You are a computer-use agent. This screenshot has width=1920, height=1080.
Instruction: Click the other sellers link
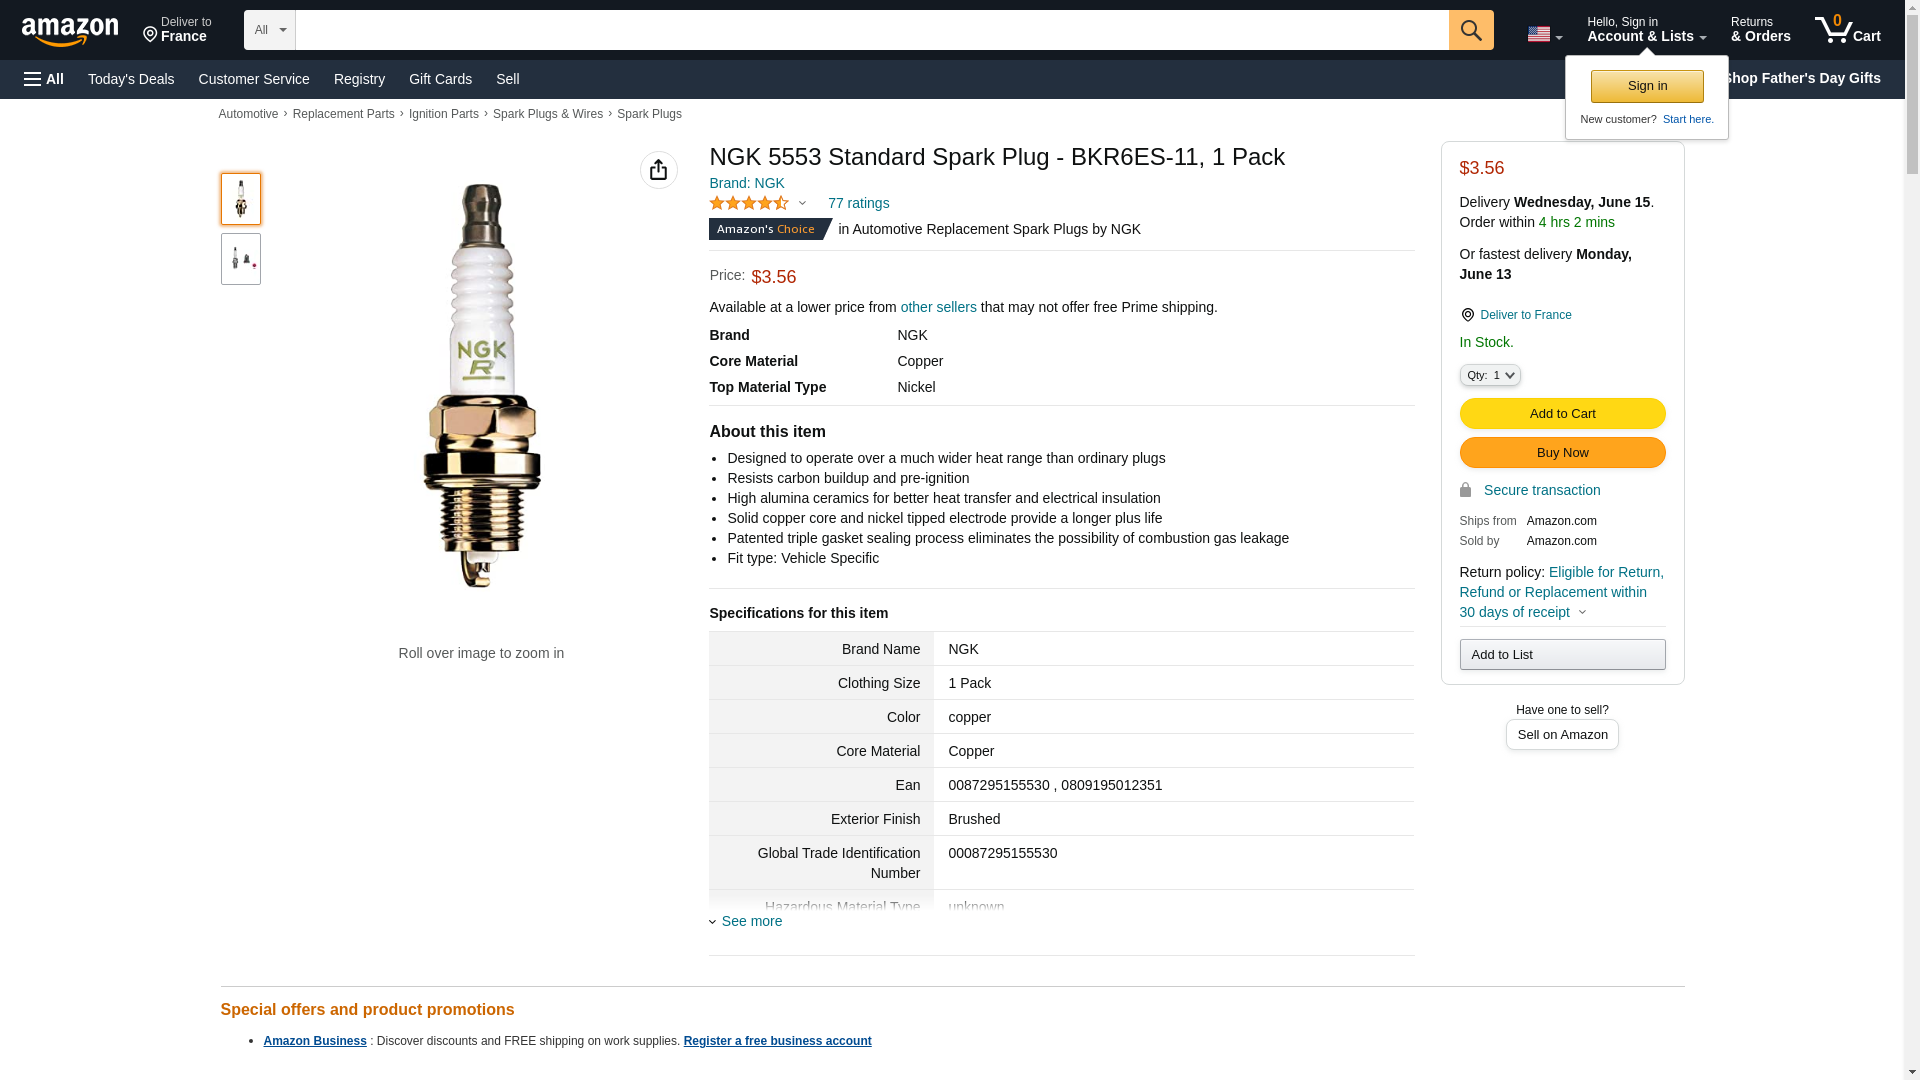pyautogui.click(x=938, y=307)
